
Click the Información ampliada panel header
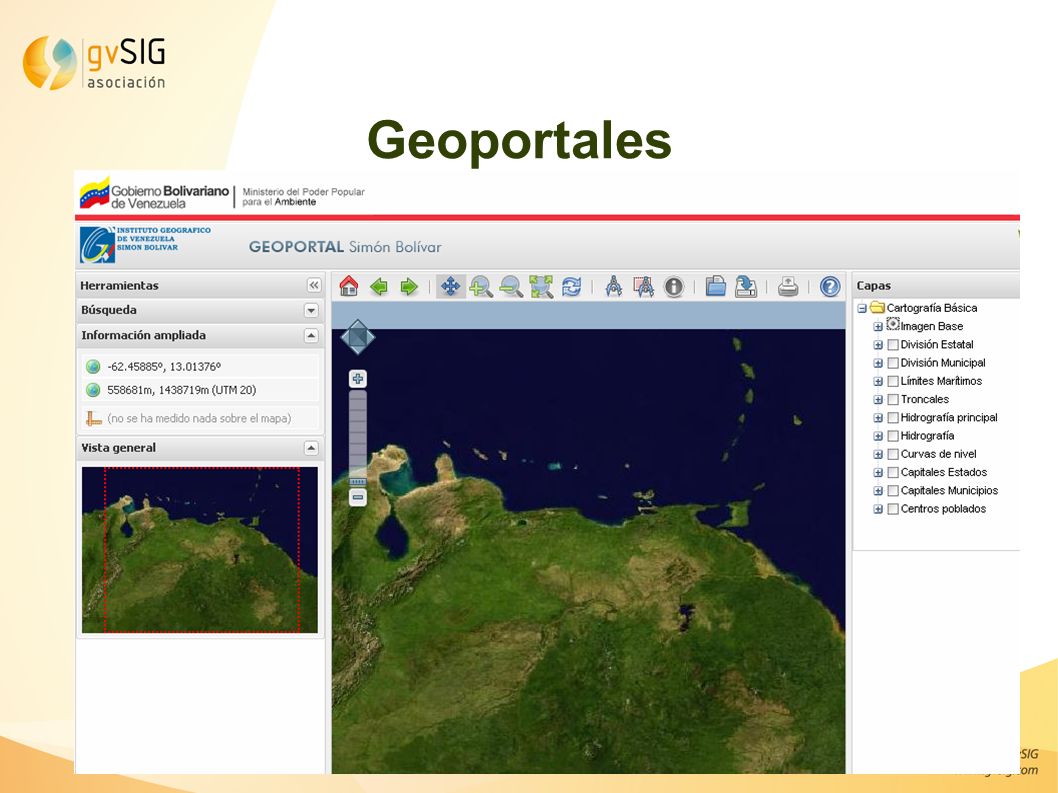click(x=200, y=335)
